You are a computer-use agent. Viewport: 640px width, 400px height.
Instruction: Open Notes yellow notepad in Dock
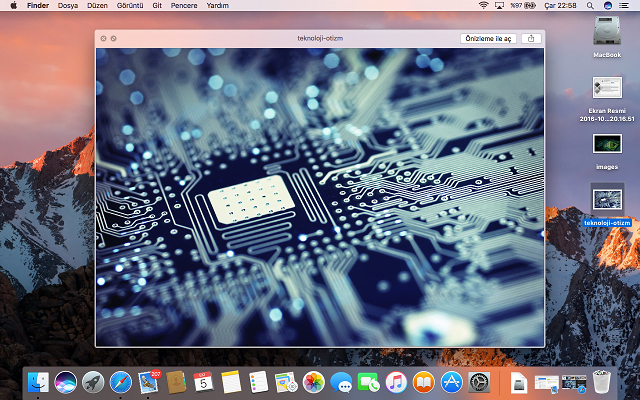231,382
